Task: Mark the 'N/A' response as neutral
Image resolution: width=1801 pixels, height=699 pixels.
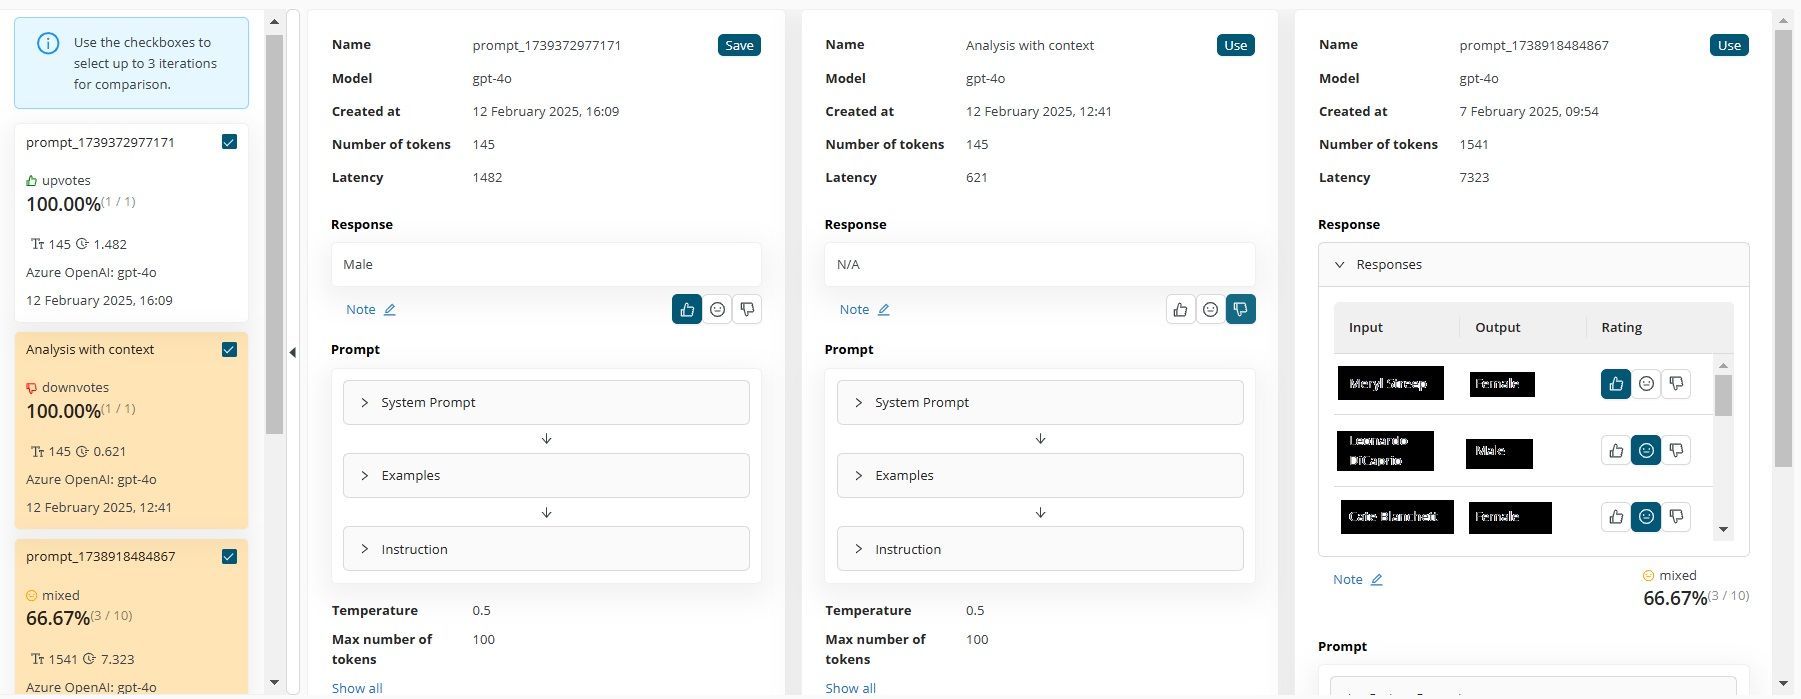Action: pos(1210,310)
